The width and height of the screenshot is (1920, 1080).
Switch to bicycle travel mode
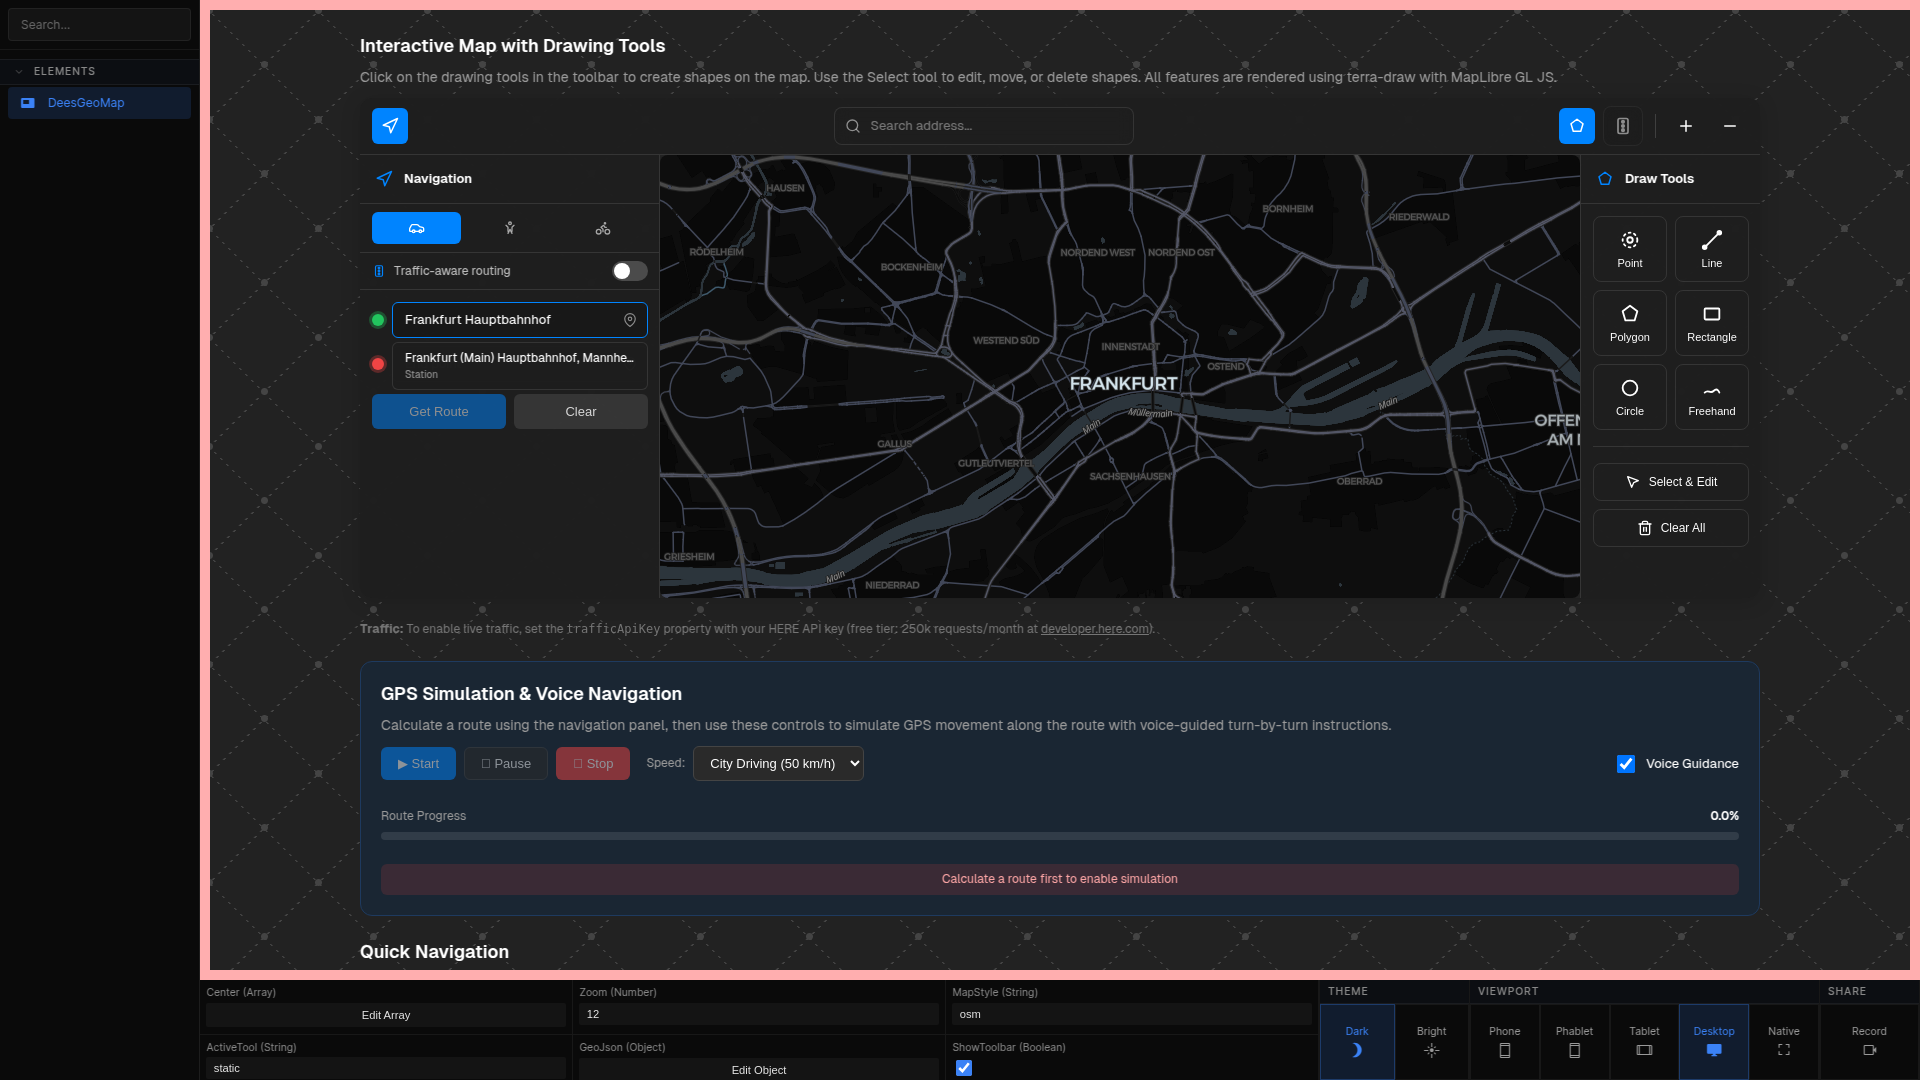pos(603,228)
